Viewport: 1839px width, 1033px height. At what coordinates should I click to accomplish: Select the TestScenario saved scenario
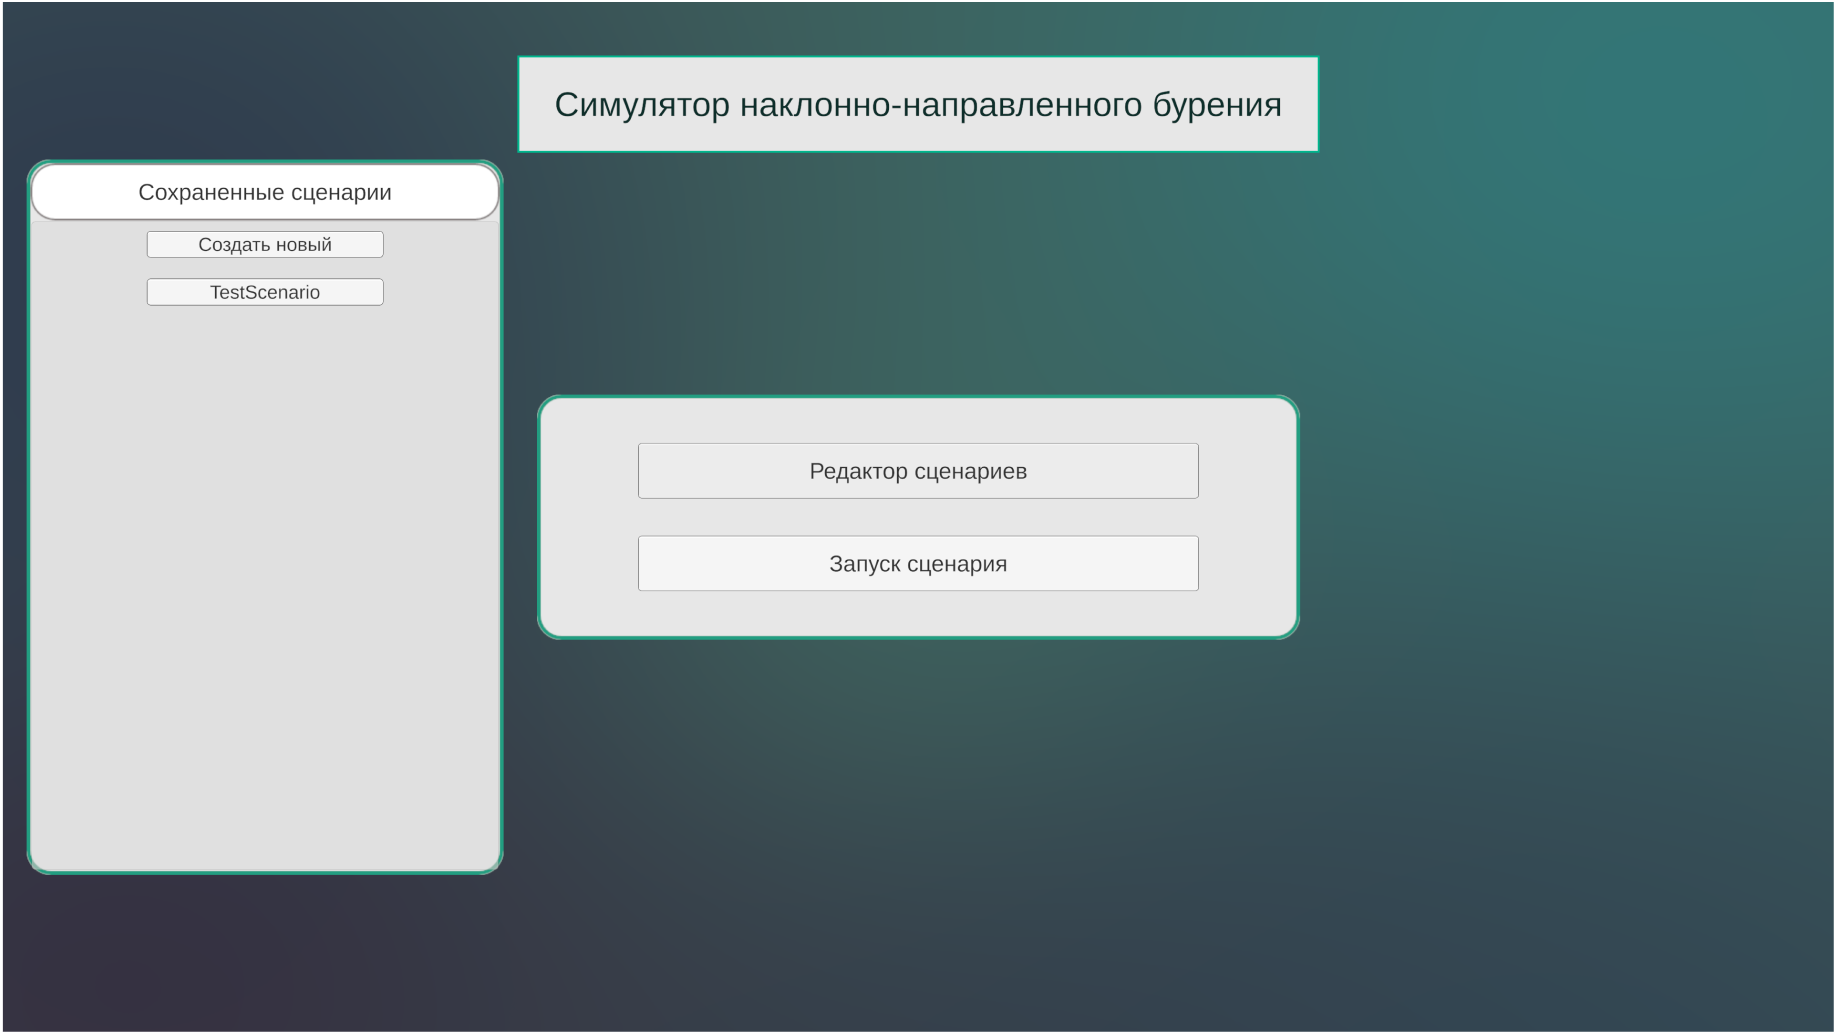264,292
